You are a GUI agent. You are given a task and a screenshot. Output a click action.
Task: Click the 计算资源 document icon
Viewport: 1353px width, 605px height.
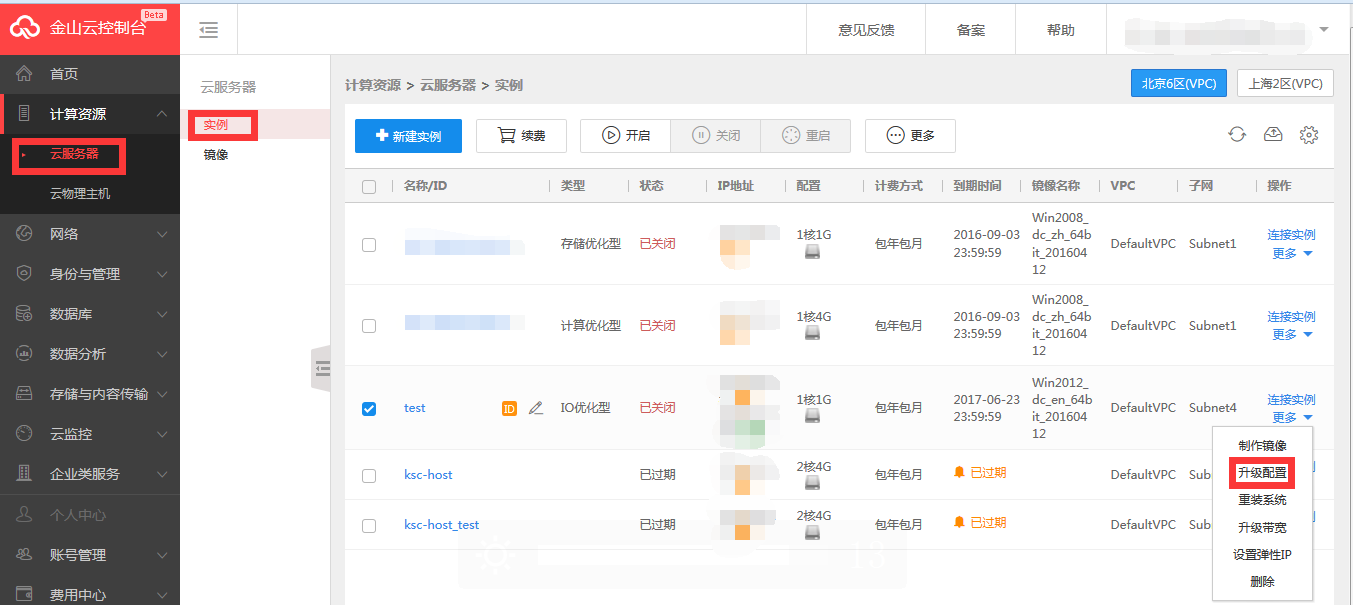25,114
